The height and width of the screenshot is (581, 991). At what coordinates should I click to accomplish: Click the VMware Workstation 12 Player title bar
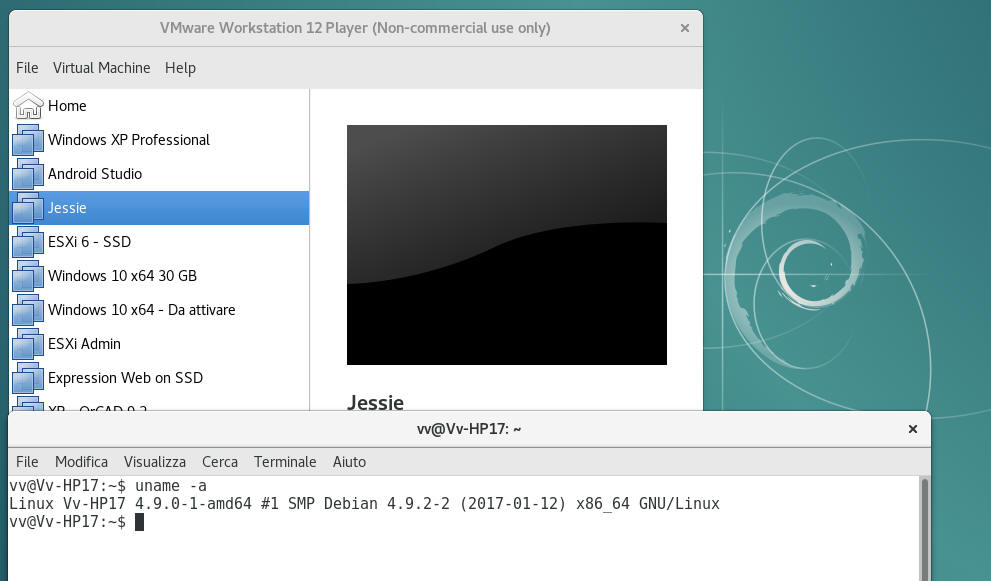[355, 28]
